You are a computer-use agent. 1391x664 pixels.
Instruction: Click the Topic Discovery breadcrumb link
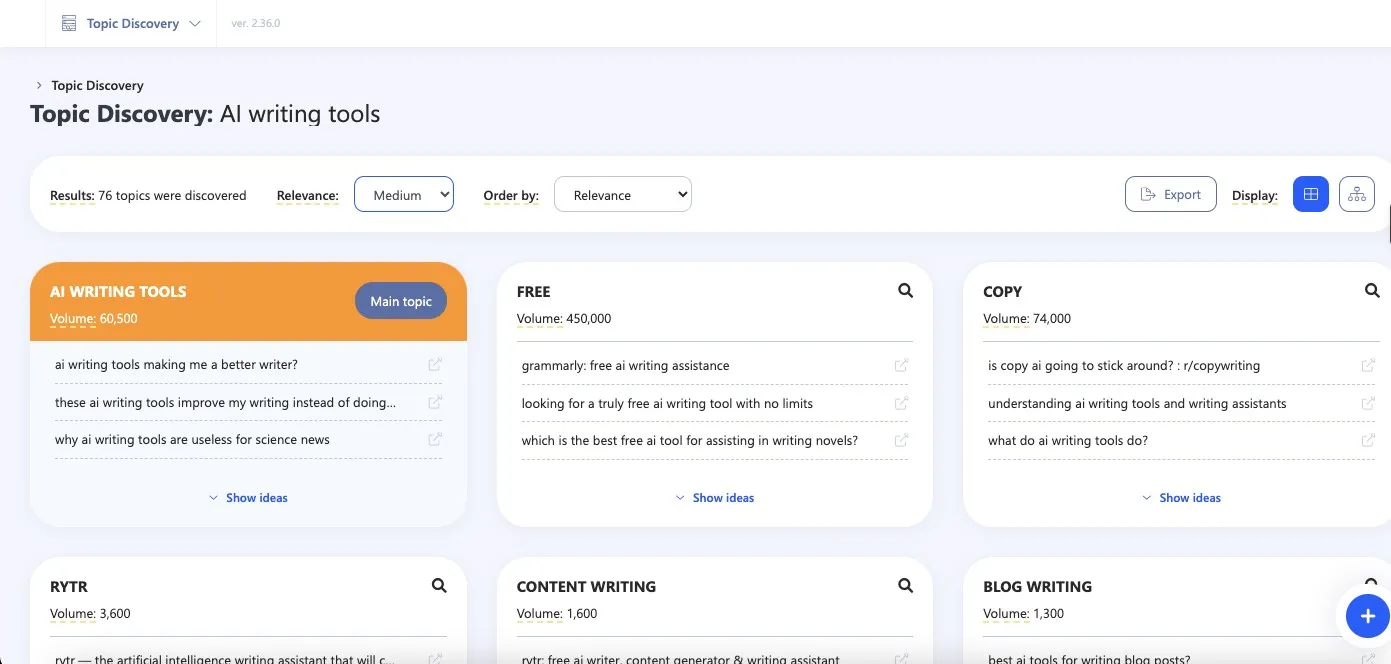(x=98, y=86)
